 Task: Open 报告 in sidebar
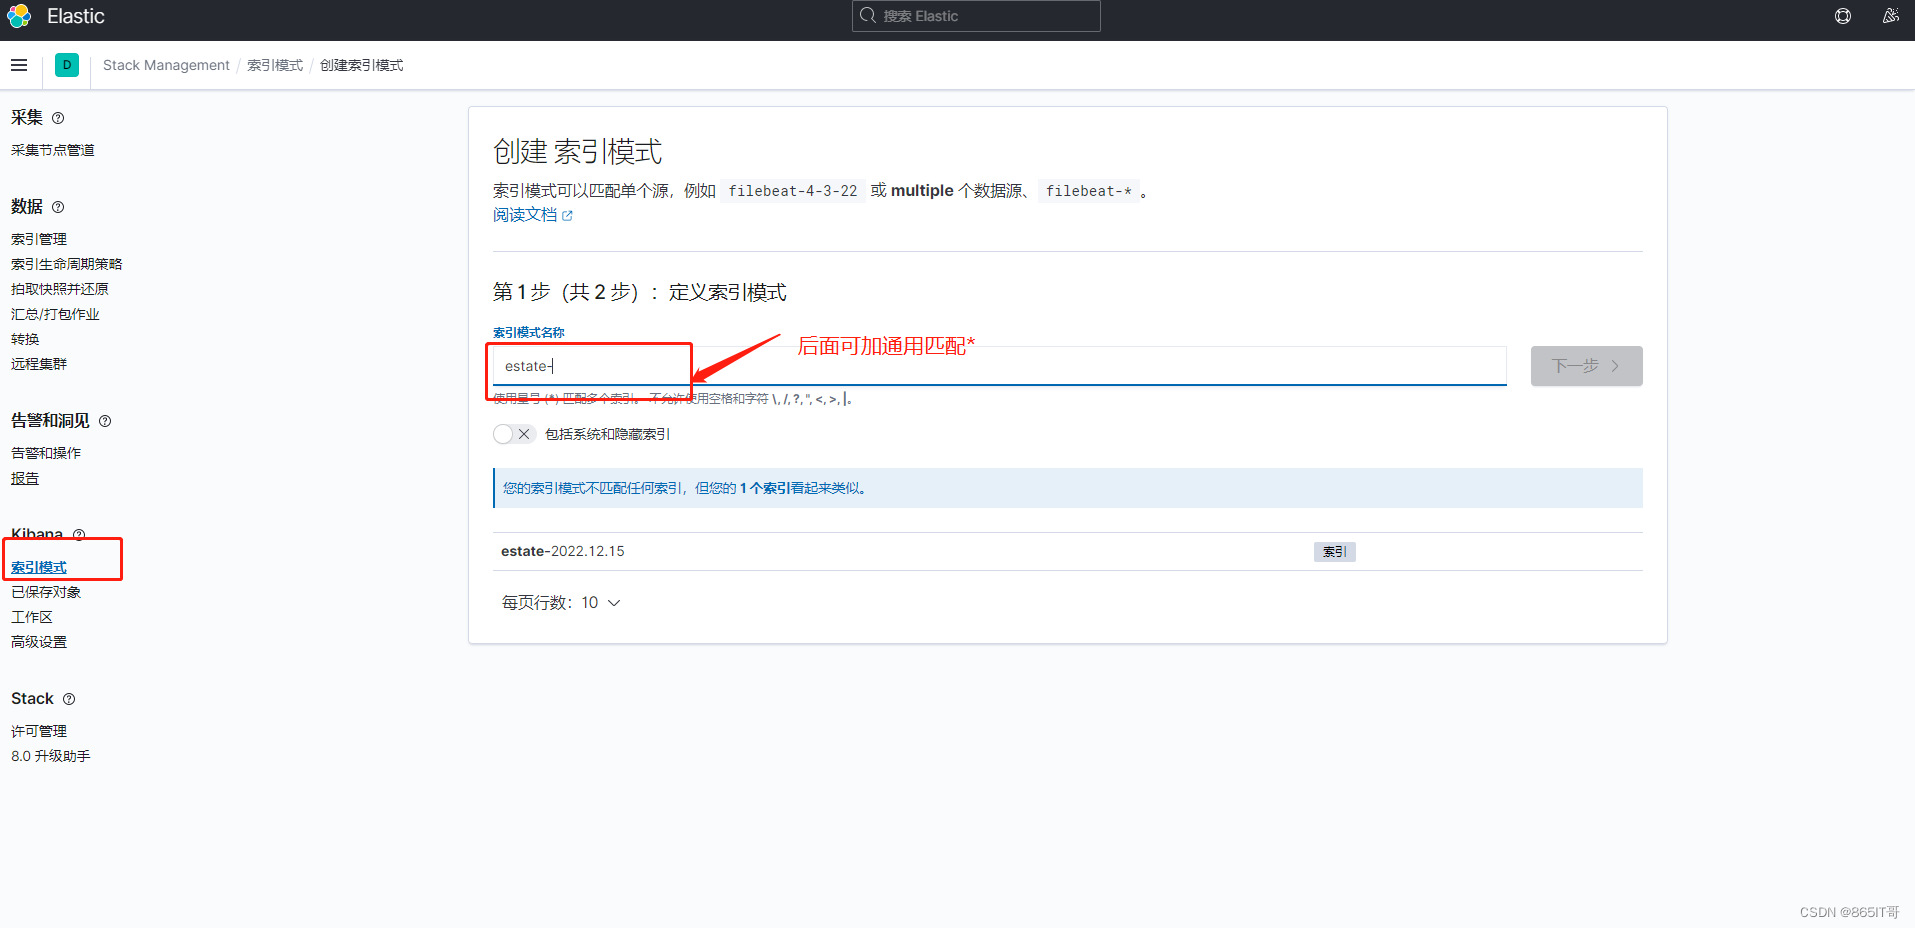pos(25,478)
